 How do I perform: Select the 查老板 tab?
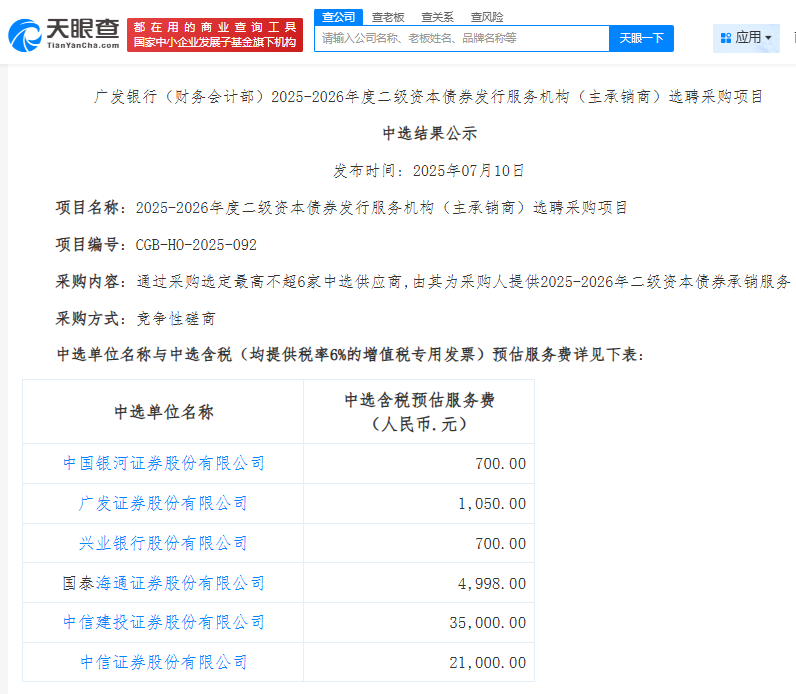click(x=387, y=17)
